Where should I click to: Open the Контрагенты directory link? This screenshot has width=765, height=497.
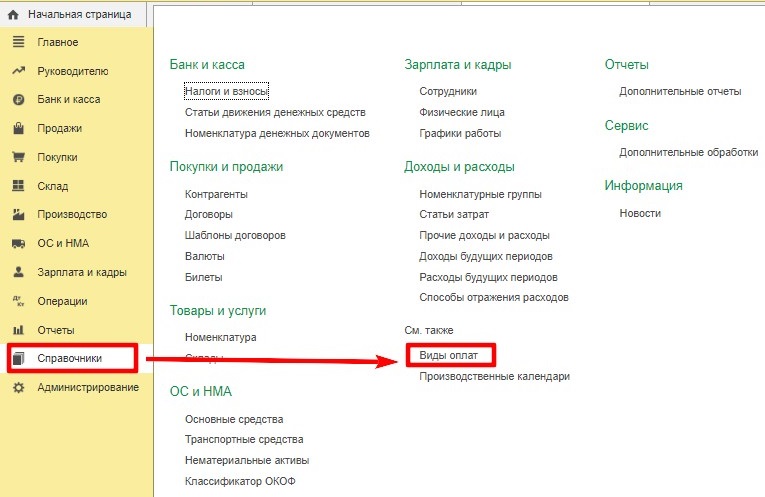(216, 194)
